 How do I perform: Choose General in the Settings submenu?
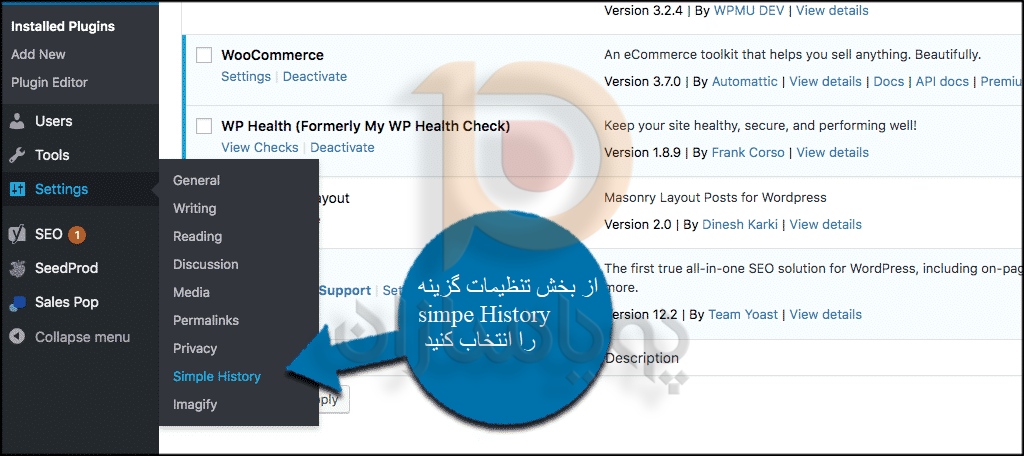(196, 180)
